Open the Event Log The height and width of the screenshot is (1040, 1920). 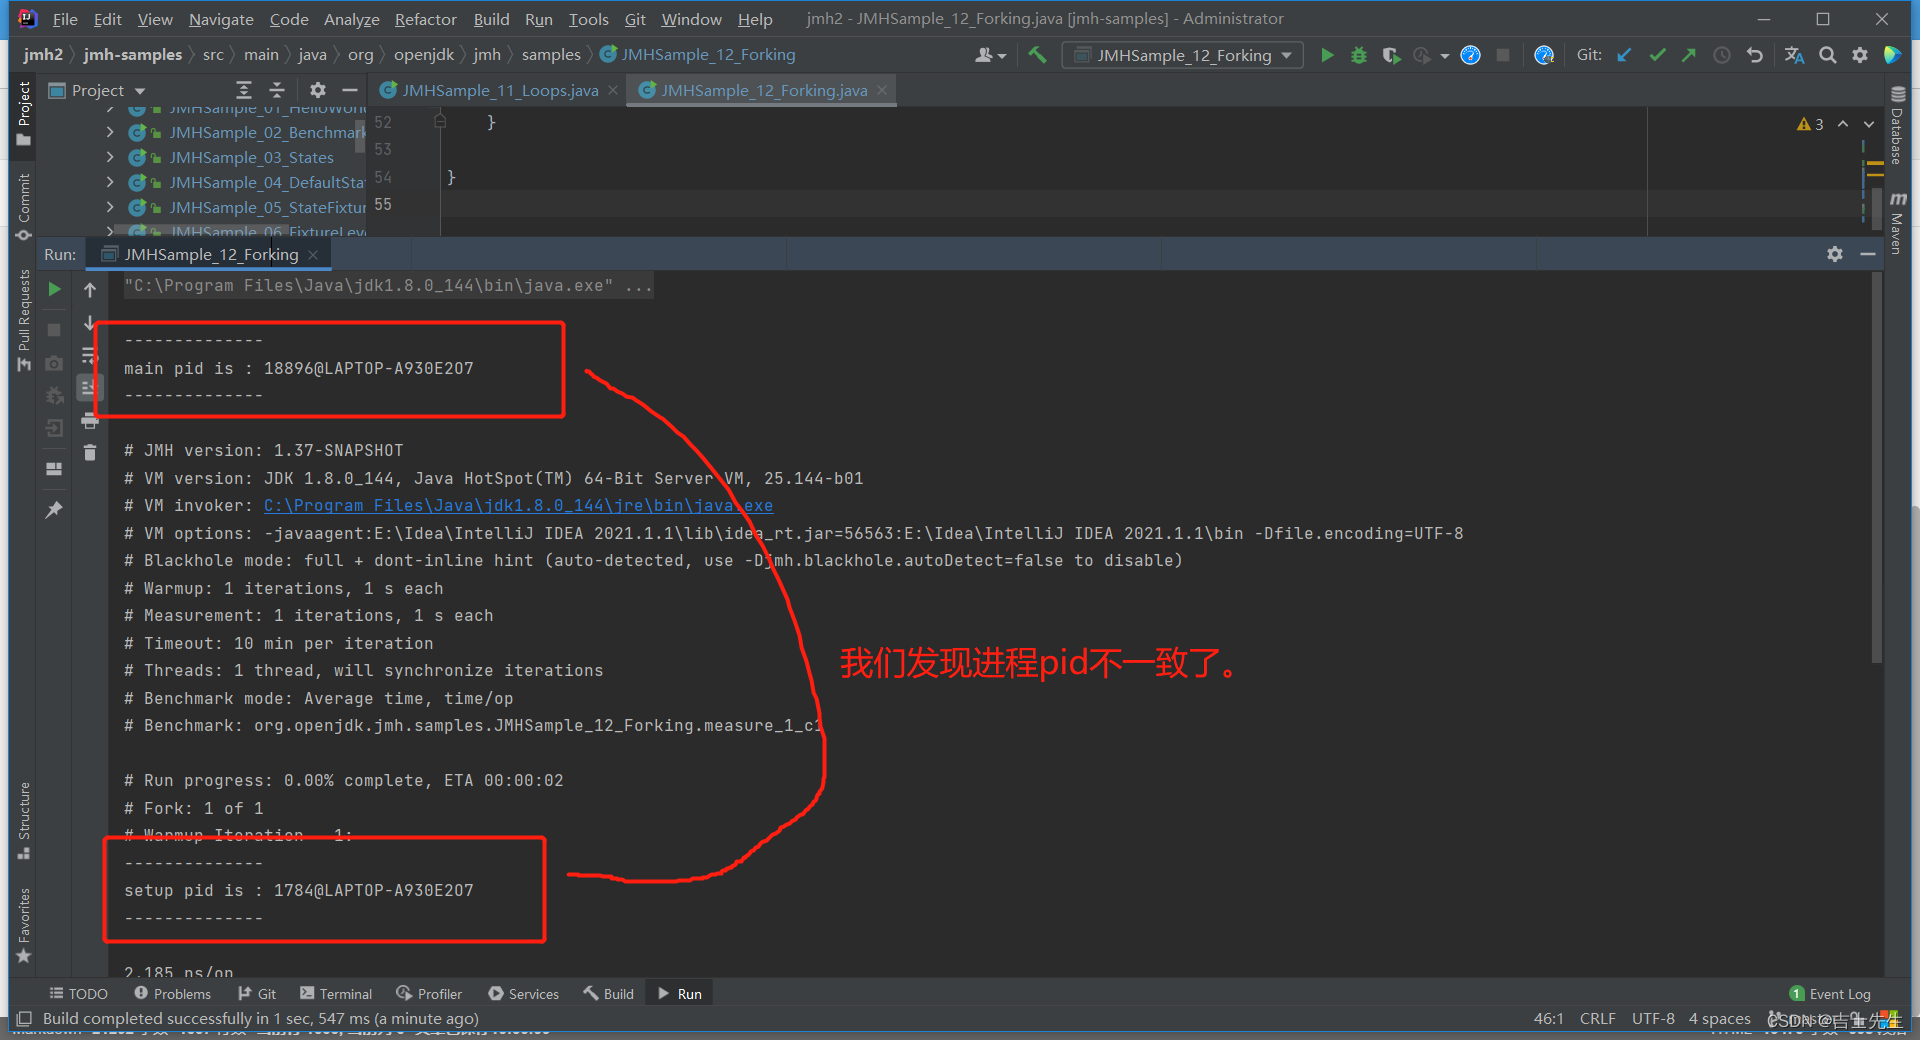click(1830, 994)
